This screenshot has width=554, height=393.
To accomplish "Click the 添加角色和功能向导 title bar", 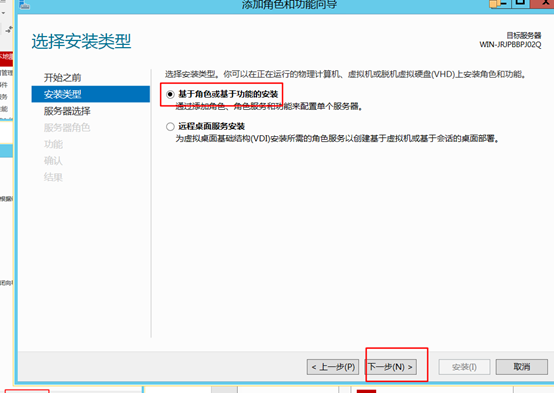I will (289, 5).
